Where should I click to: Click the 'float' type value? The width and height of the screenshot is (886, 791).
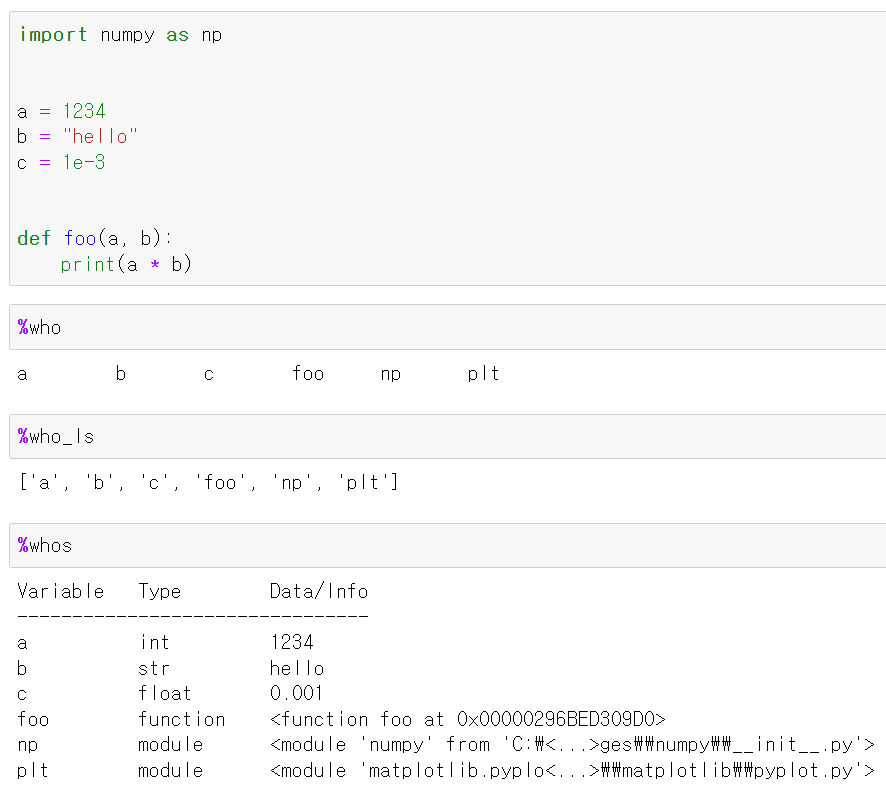[165, 693]
